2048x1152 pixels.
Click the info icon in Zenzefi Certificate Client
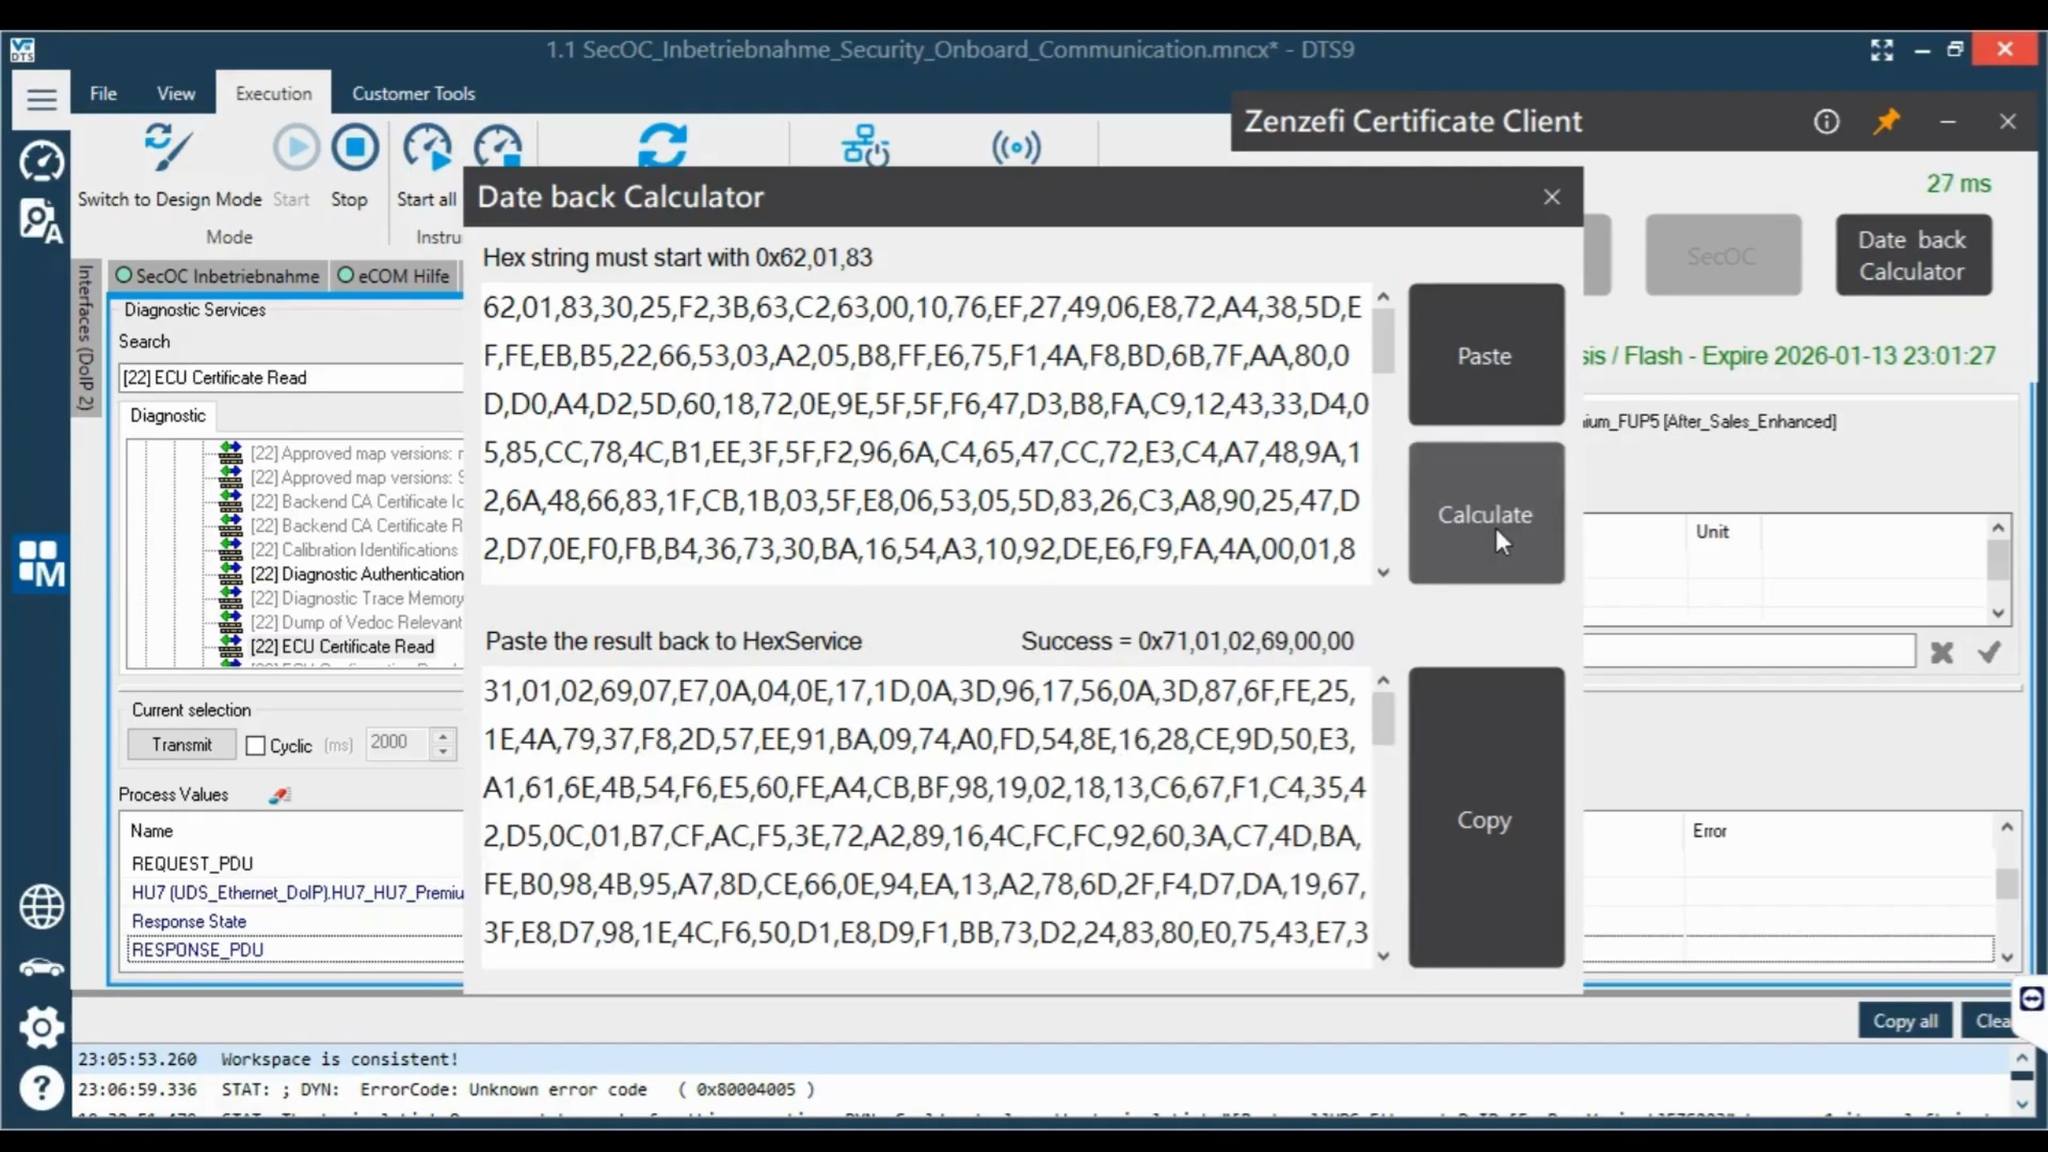1826,121
